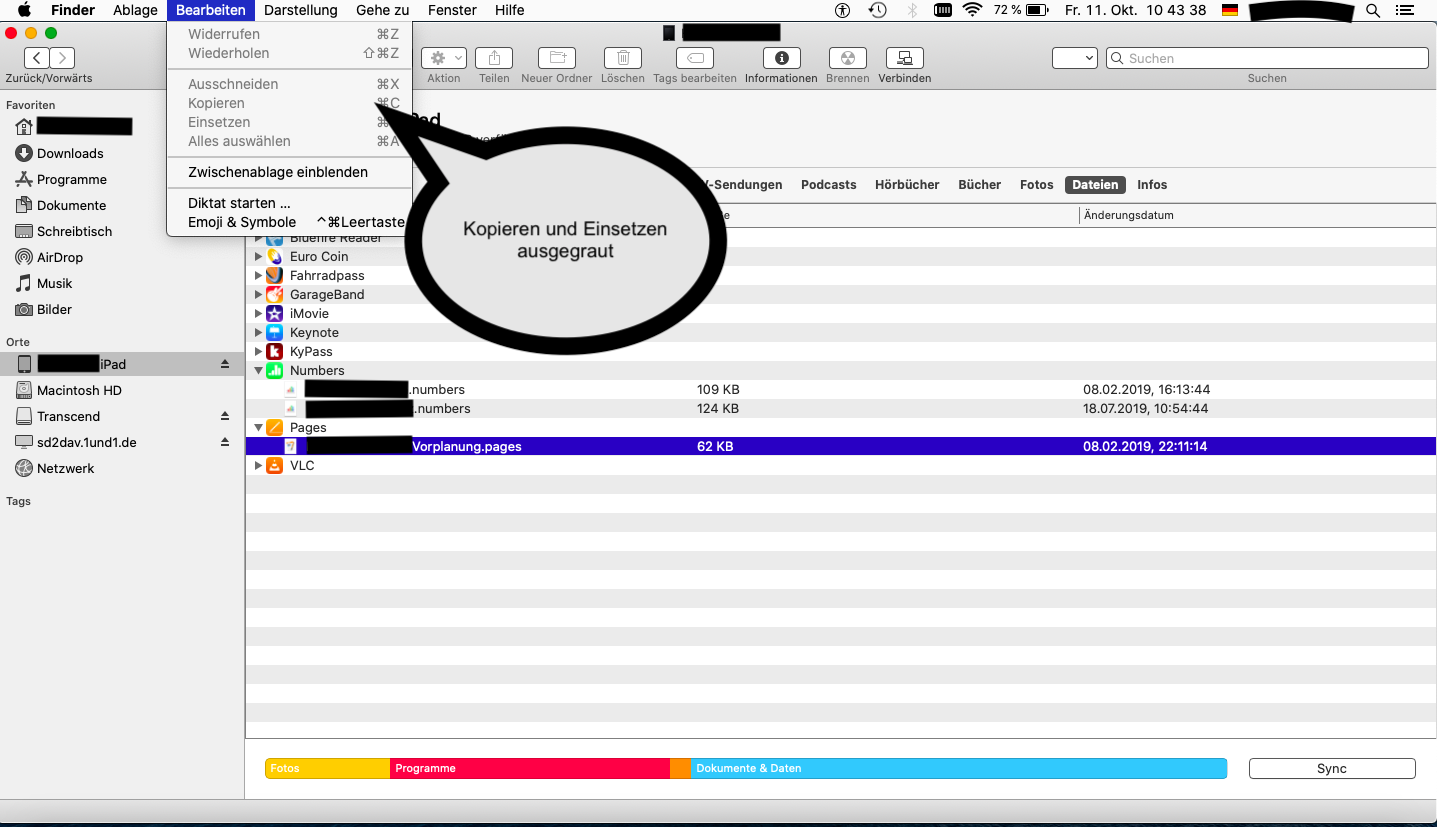Click the Keynote app icon in the file list

pos(274,332)
